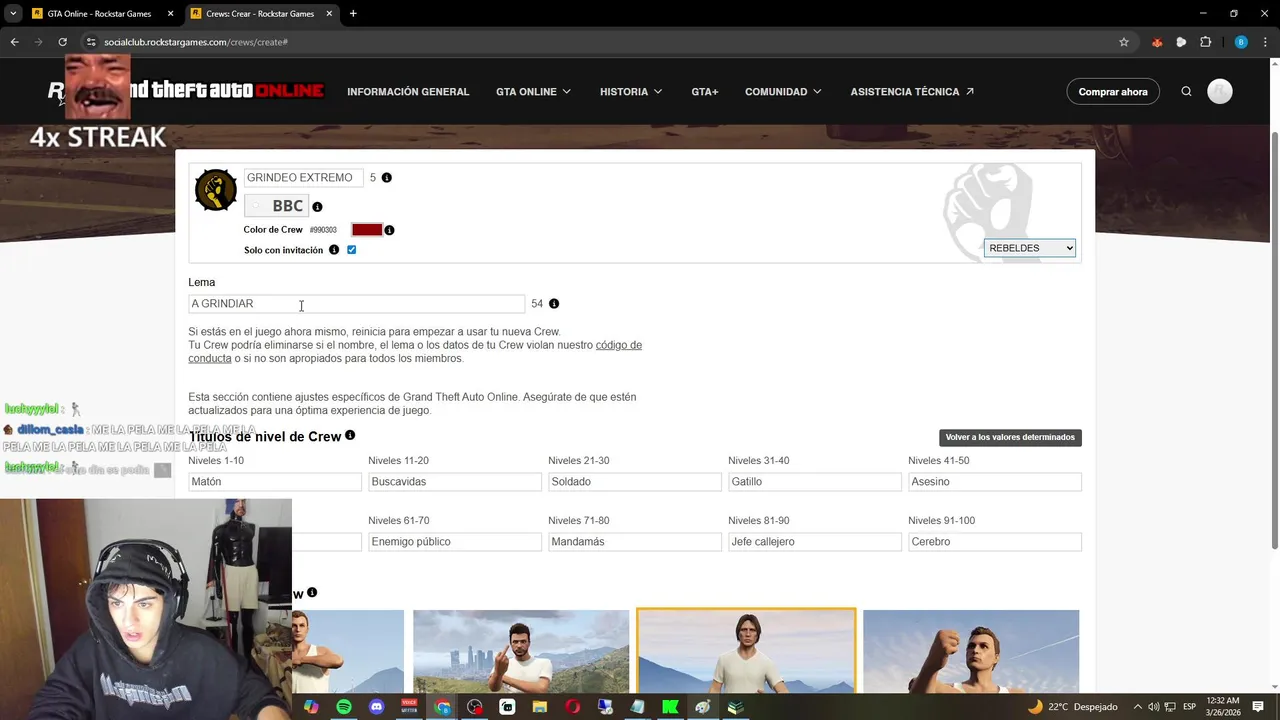The width and height of the screenshot is (1280, 720).
Task: Open Discord from the taskbar
Action: tap(377, 707)
